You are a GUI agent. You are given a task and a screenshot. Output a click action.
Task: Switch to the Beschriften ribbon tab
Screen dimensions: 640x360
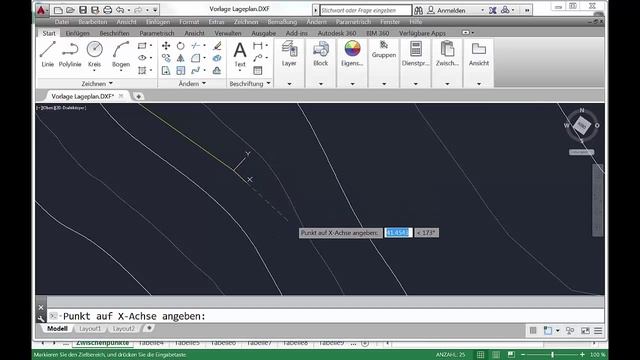[114, 33]
